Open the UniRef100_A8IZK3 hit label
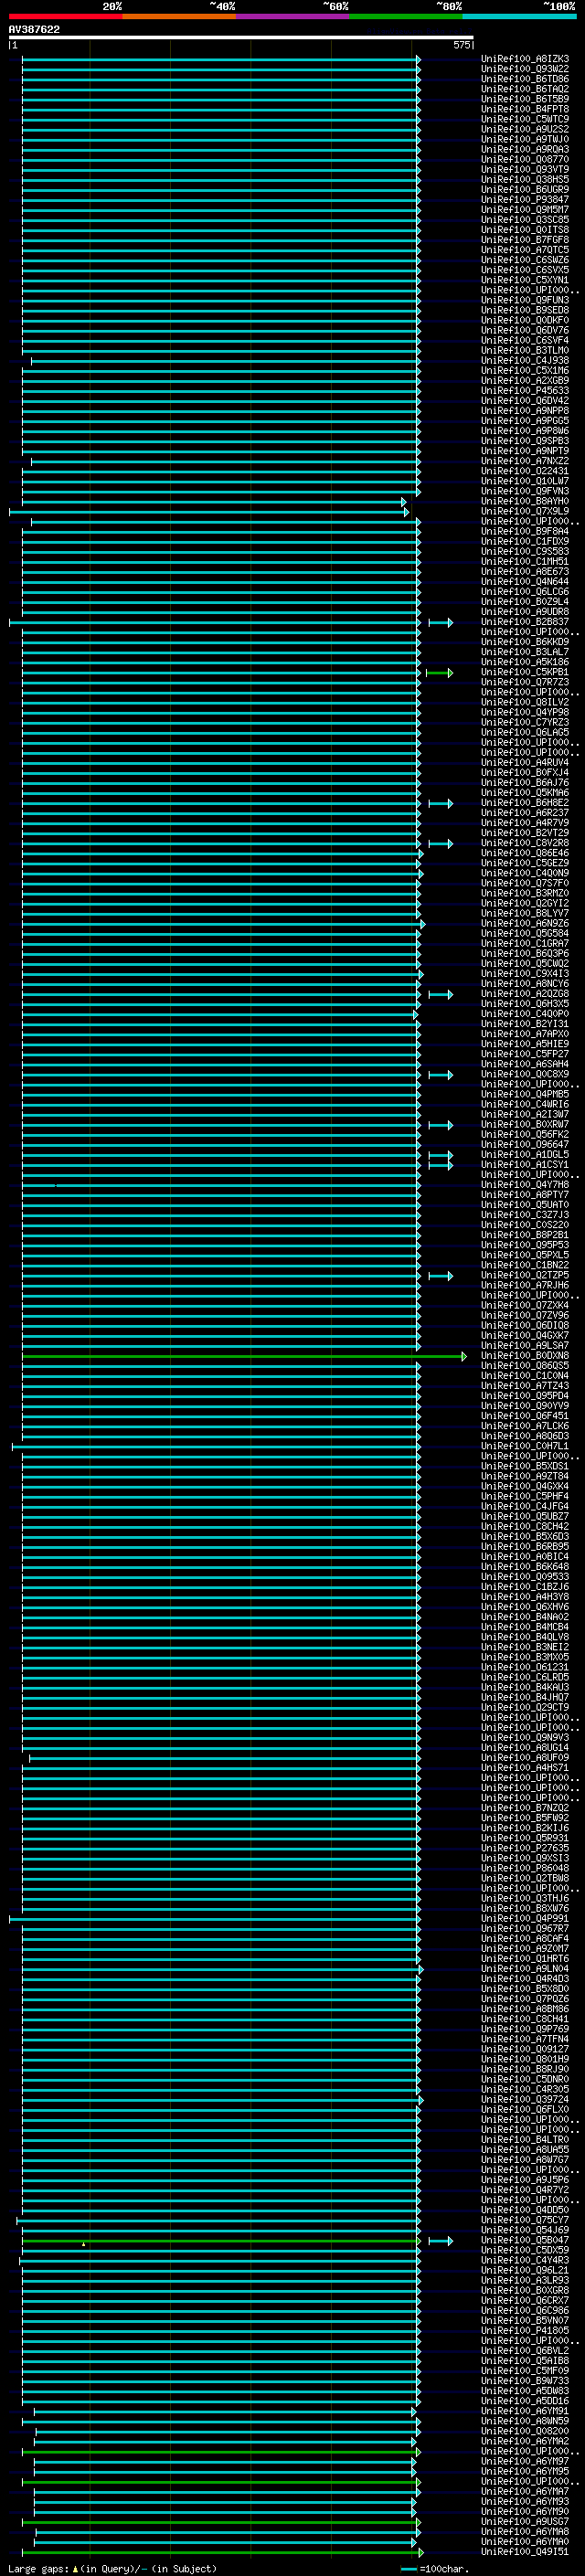The width and height of the screenshot is (585, 2576). pos(525,59)
